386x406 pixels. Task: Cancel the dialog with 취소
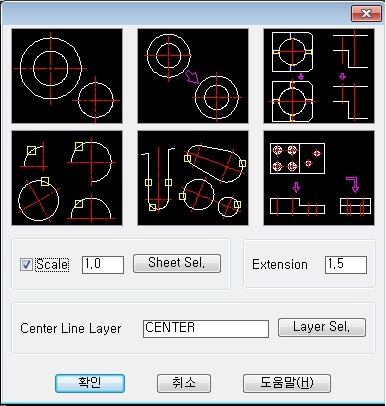[184, 383]
